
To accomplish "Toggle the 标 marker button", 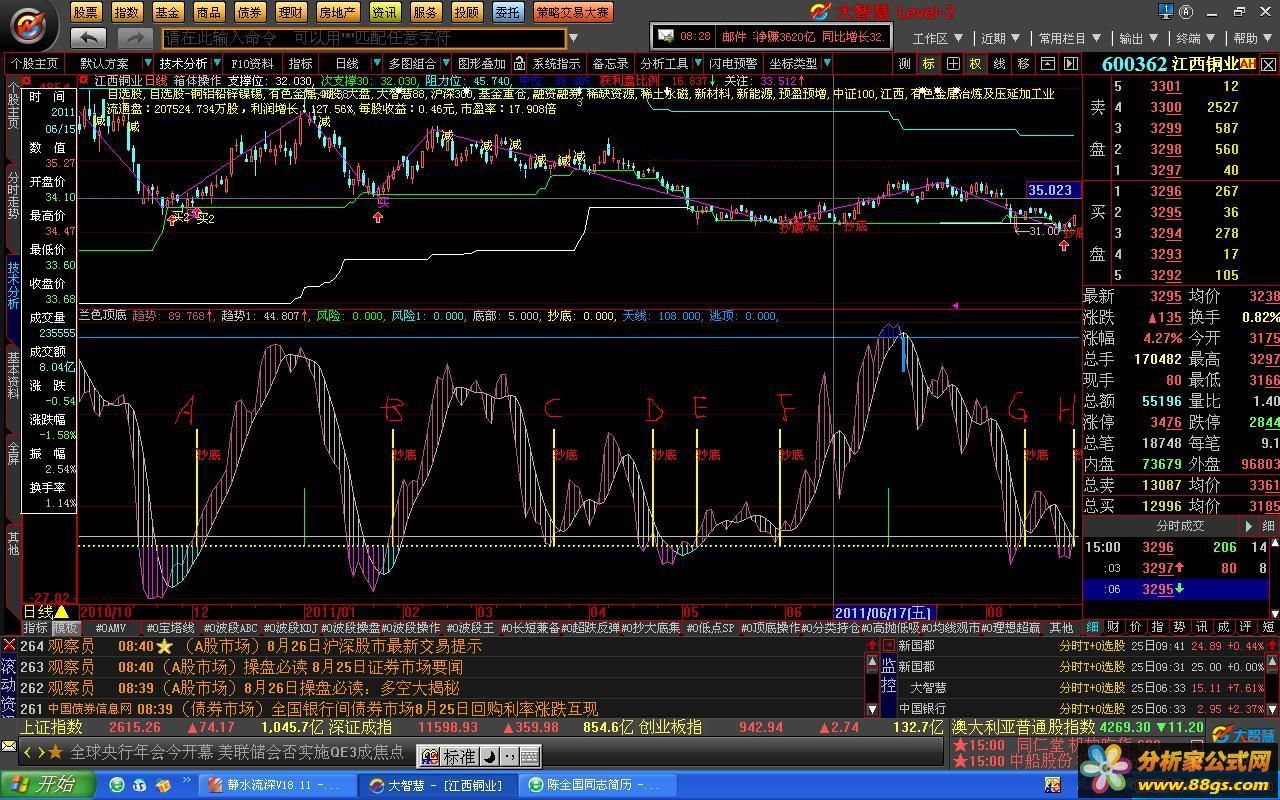I will [929, 63].
